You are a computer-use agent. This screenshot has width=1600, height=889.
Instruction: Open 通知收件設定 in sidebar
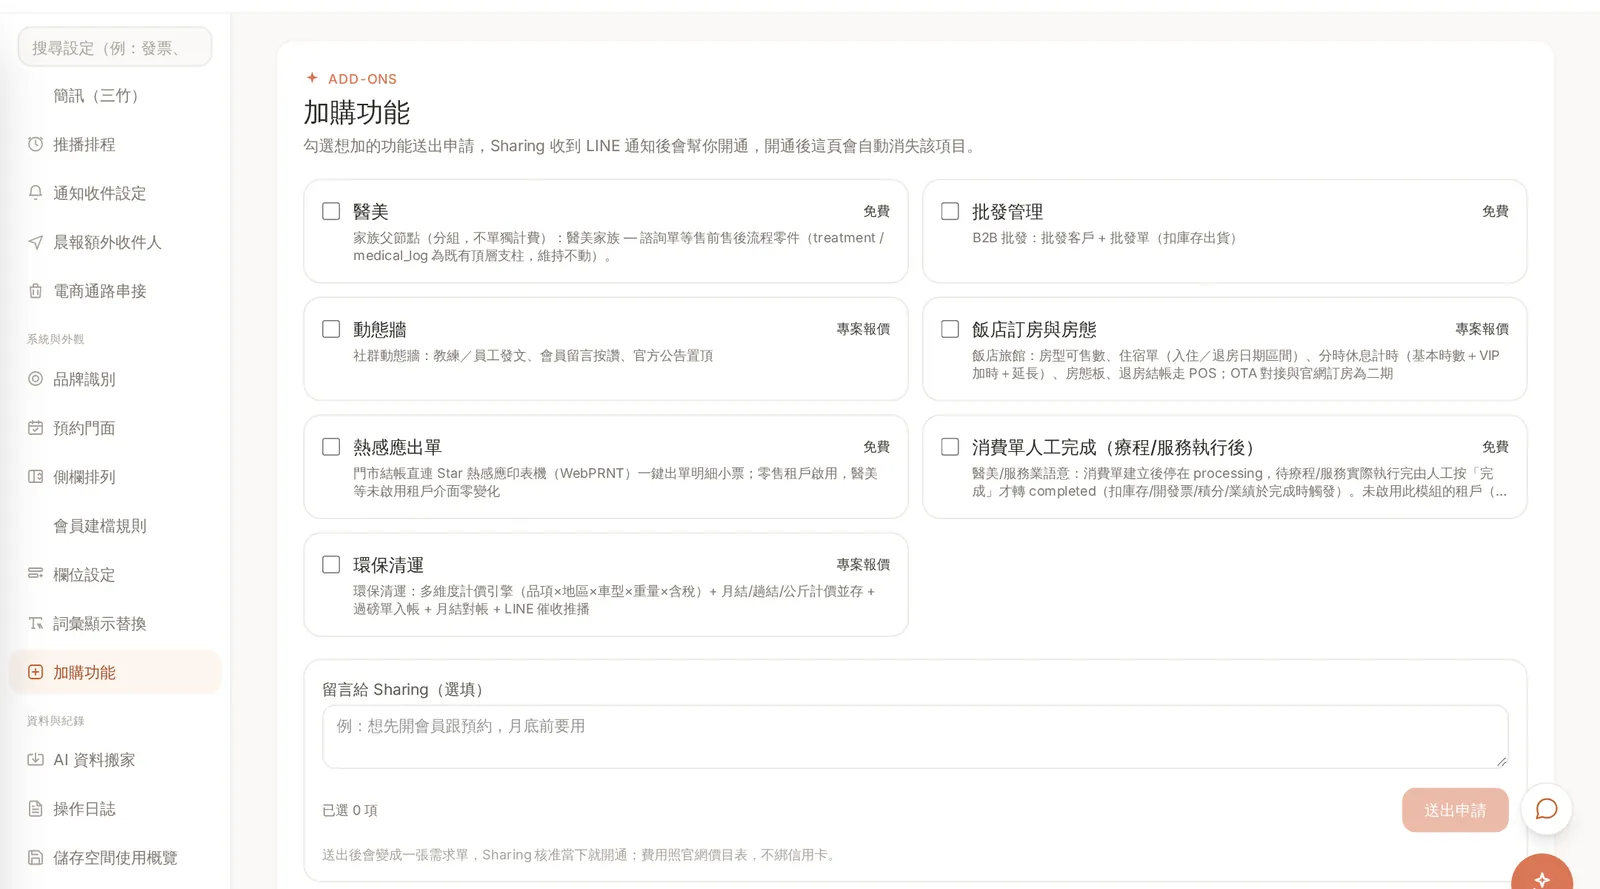point(115,193)
